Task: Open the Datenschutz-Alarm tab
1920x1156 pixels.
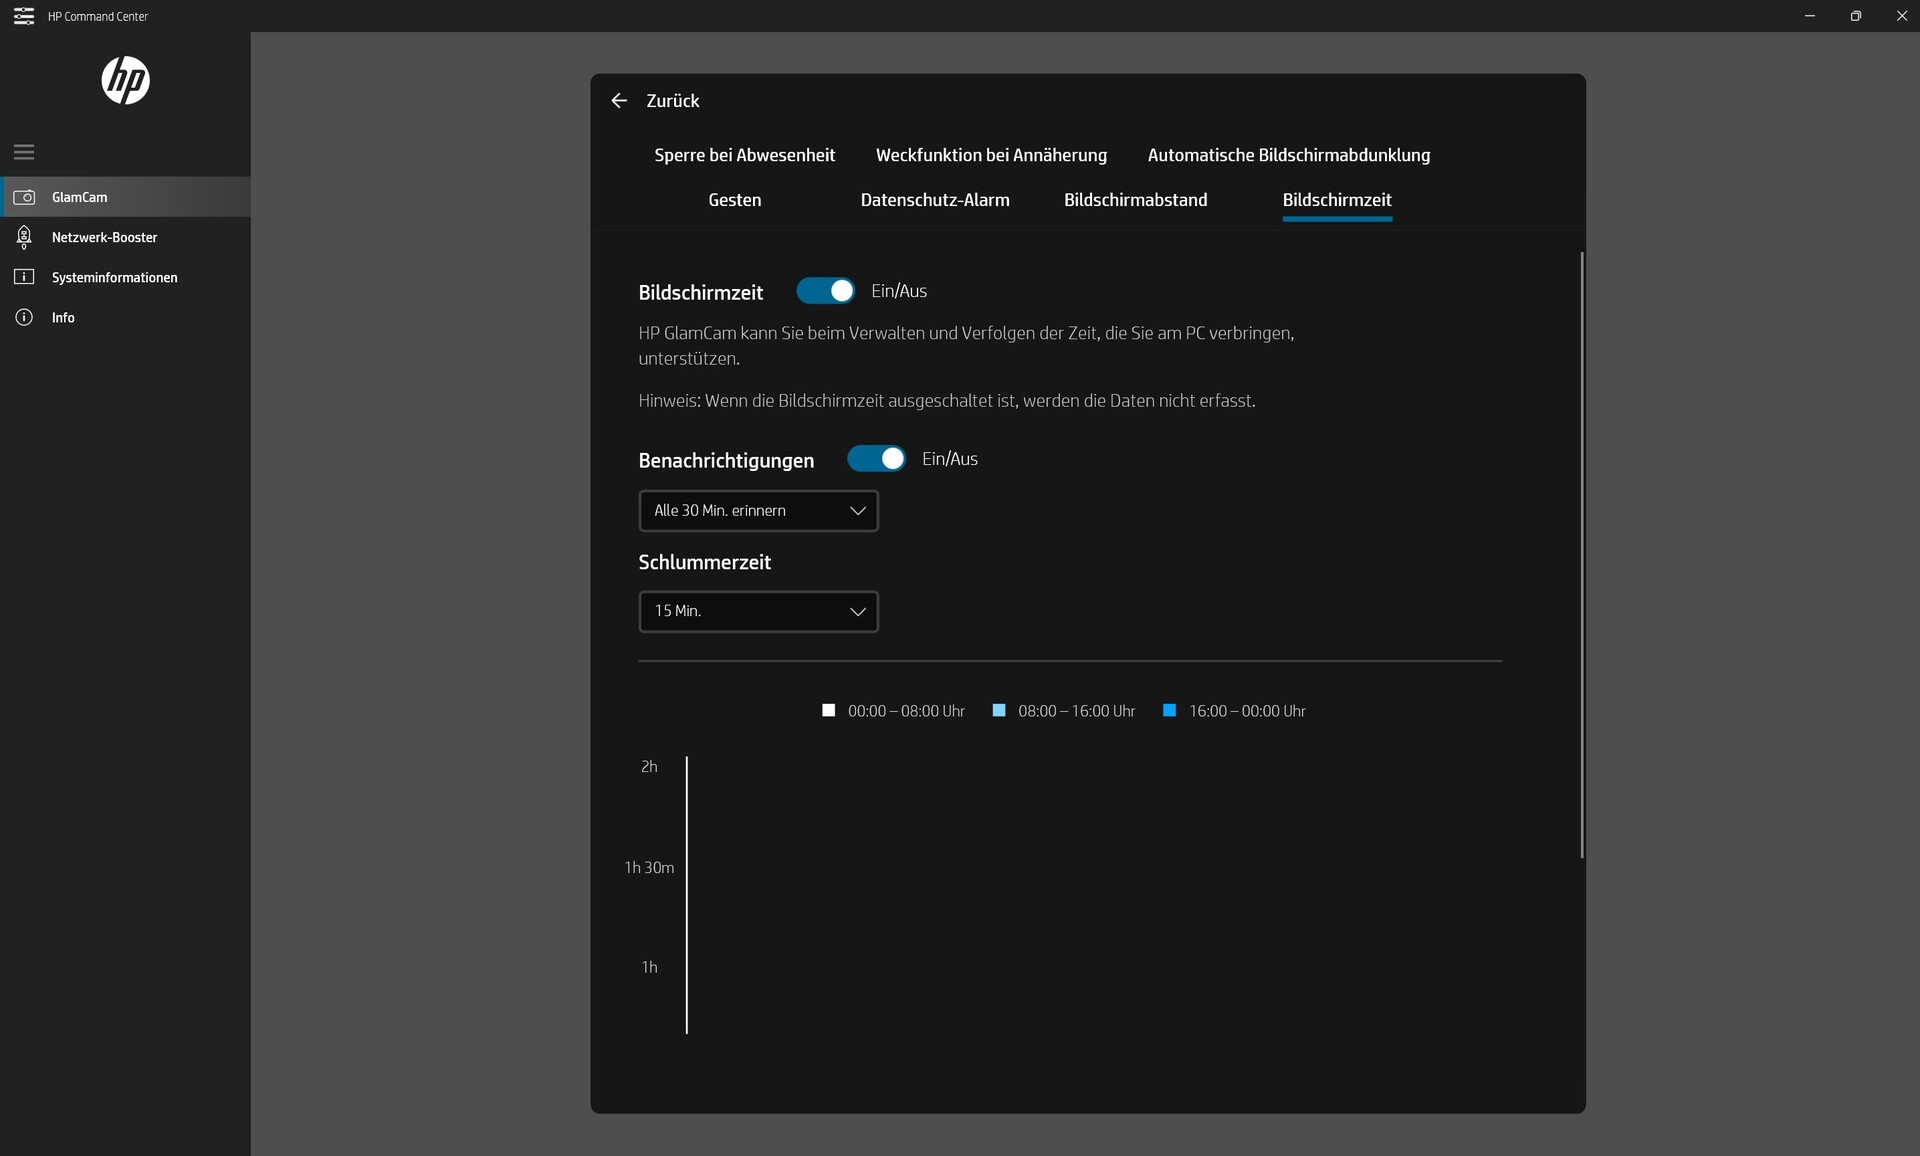Action: [x=934, y=200]
